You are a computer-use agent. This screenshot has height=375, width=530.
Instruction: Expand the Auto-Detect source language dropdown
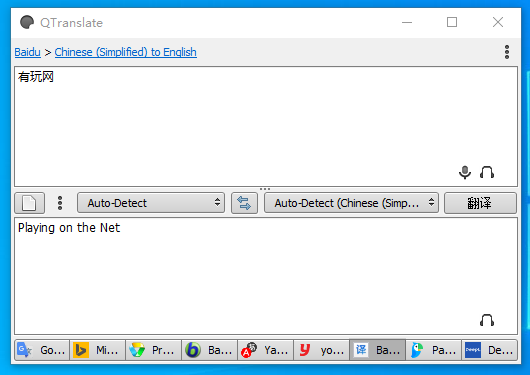click(x=151, y=203)
